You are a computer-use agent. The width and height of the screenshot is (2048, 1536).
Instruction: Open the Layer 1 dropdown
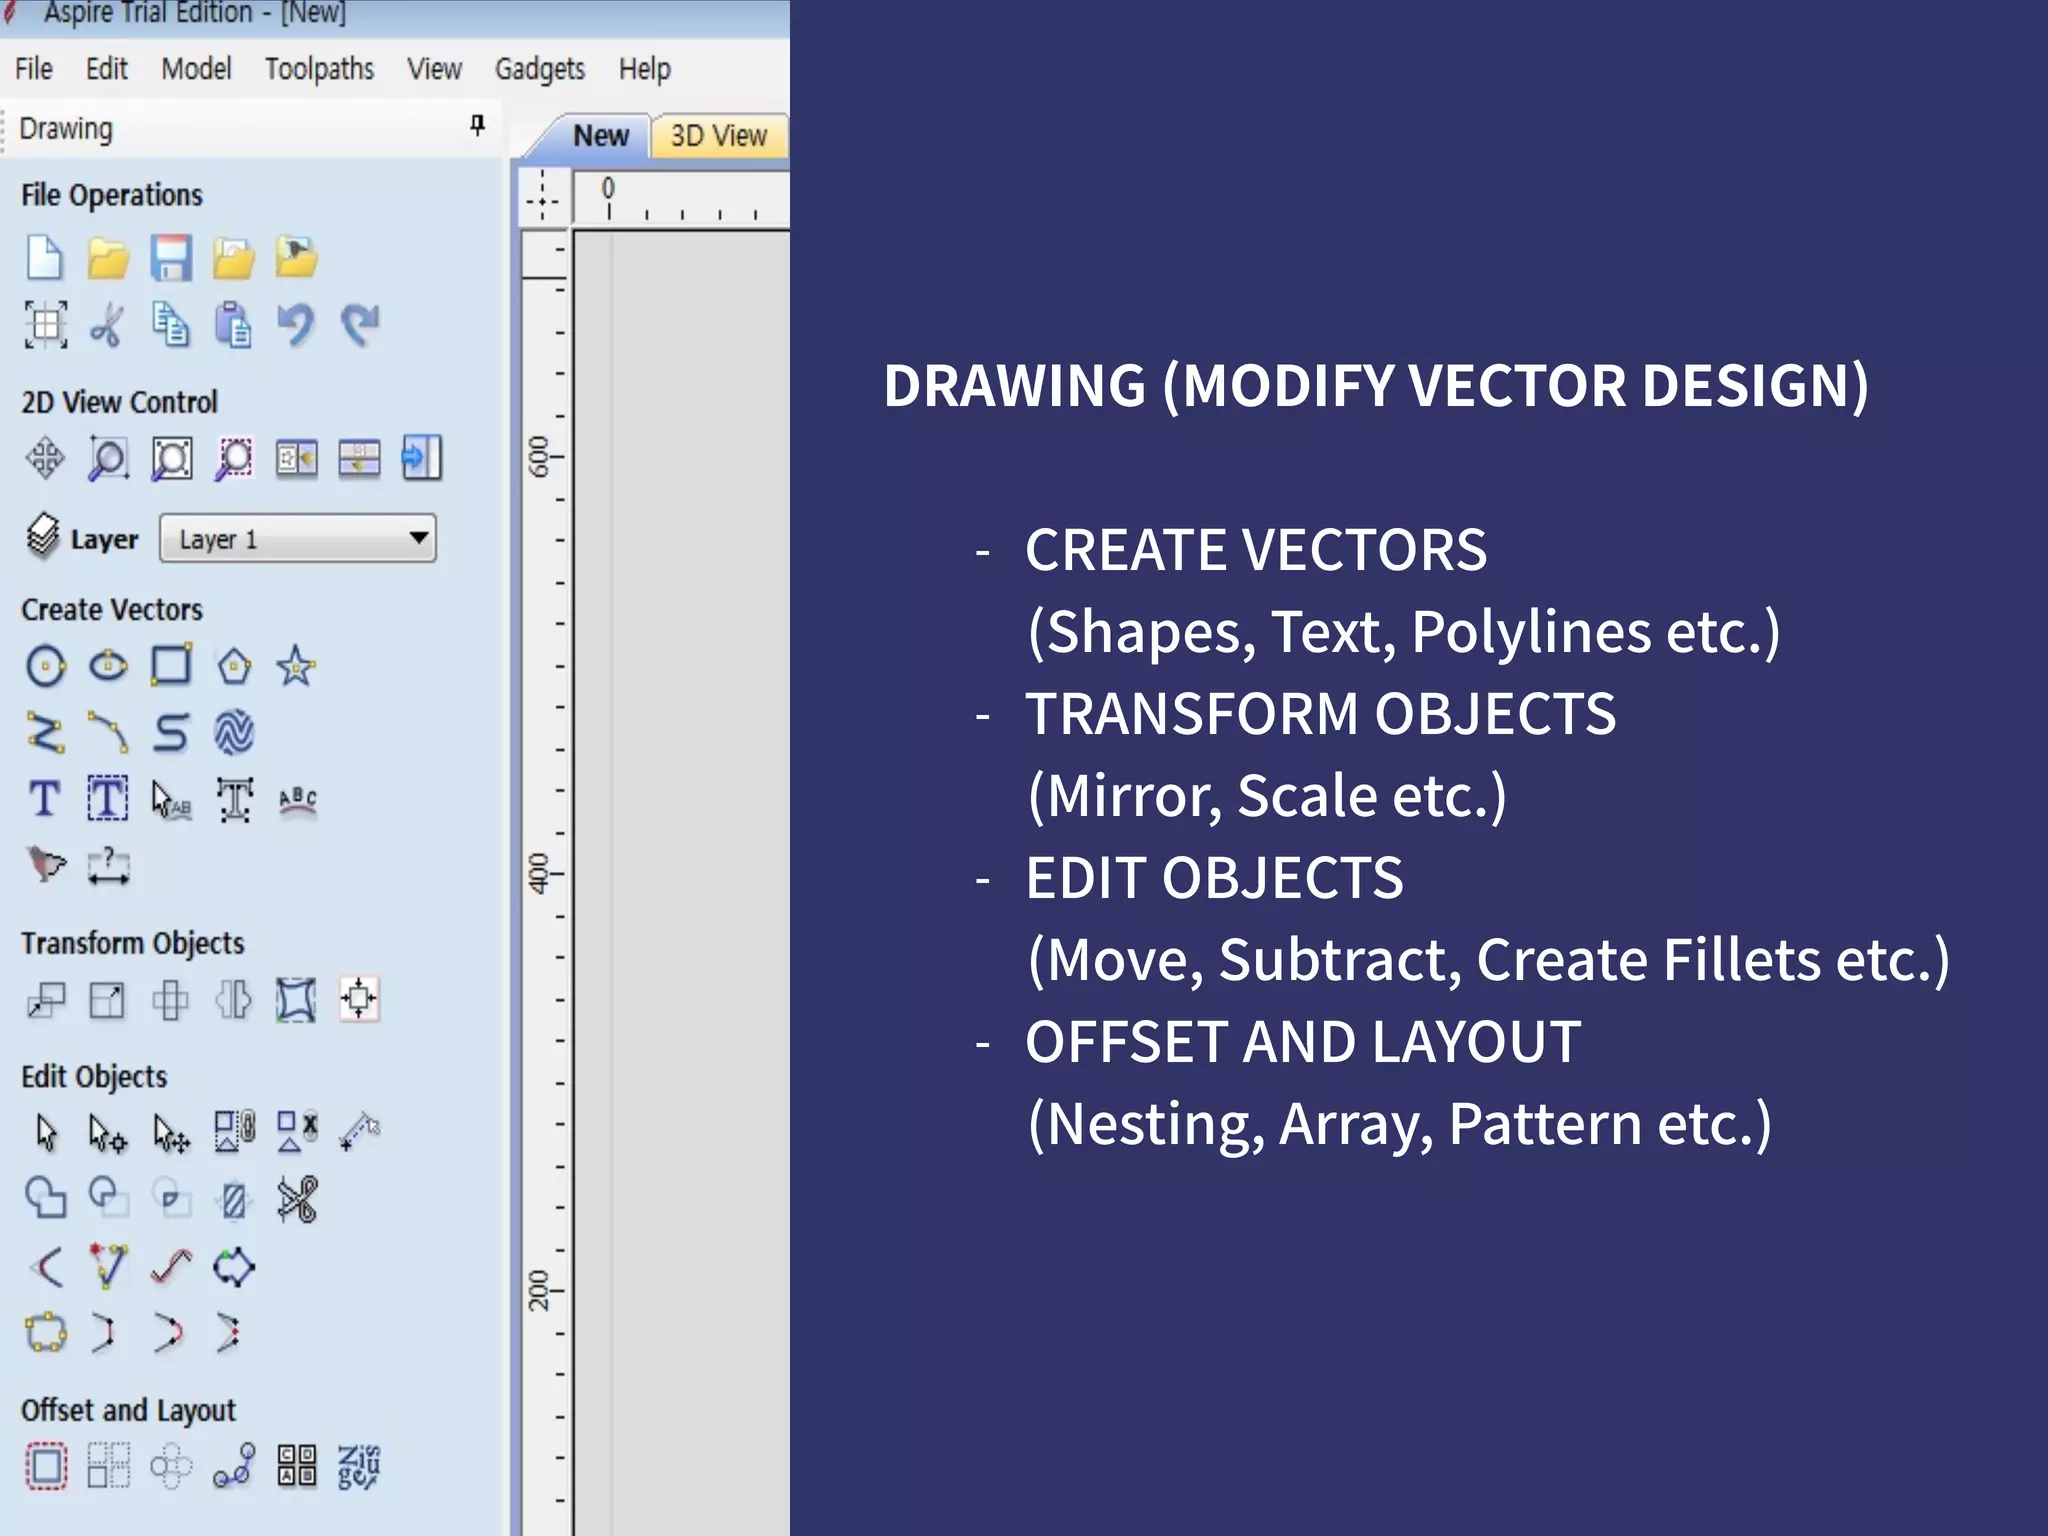(x=298, y=539)
